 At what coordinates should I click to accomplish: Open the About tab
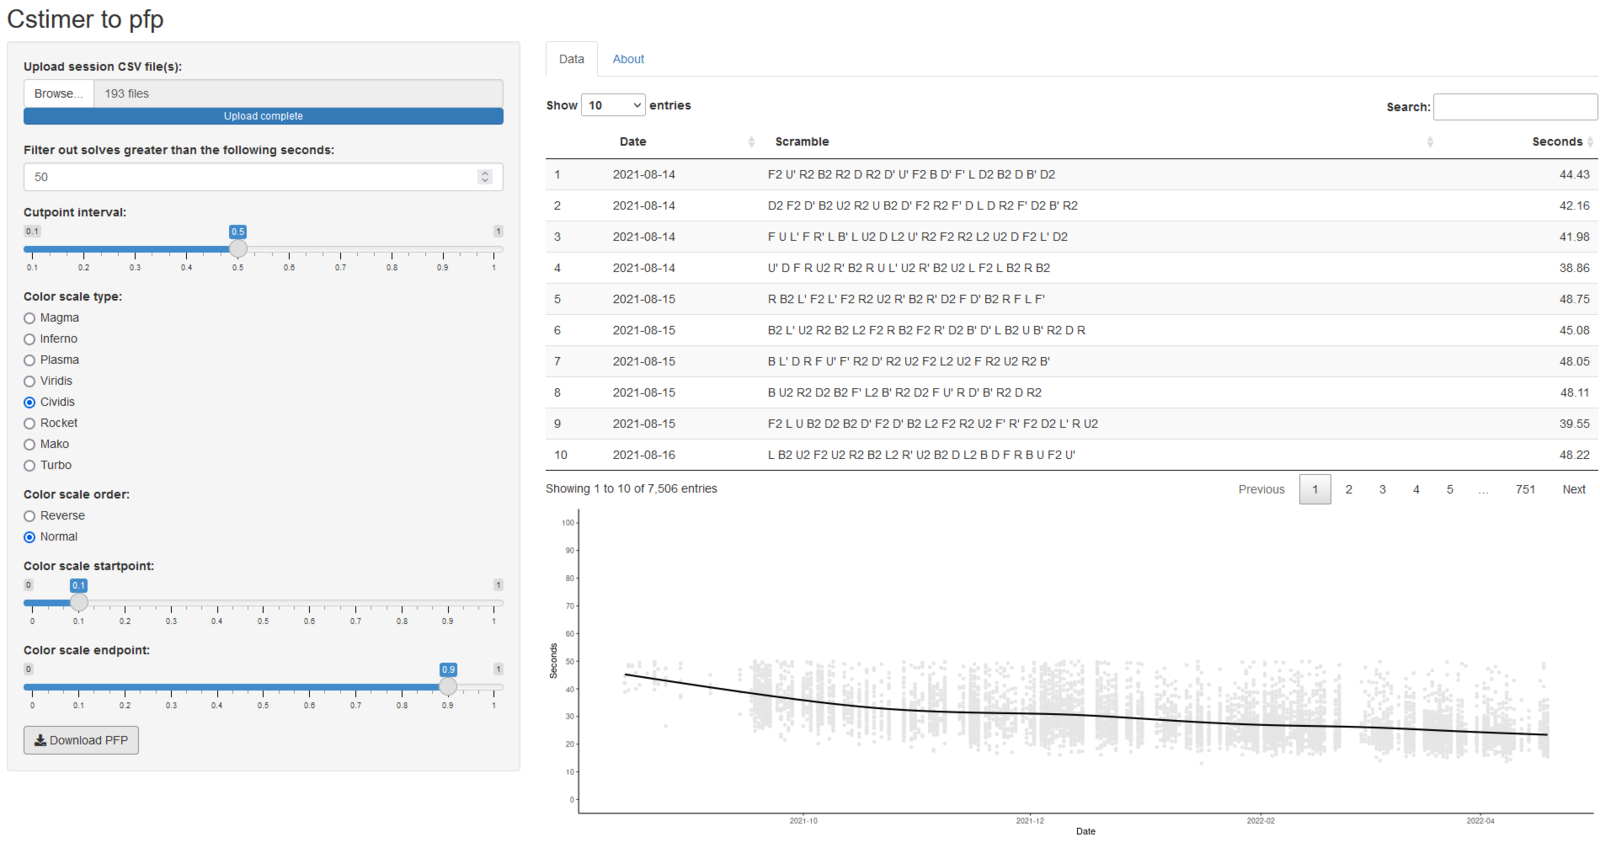pos(628,59)
